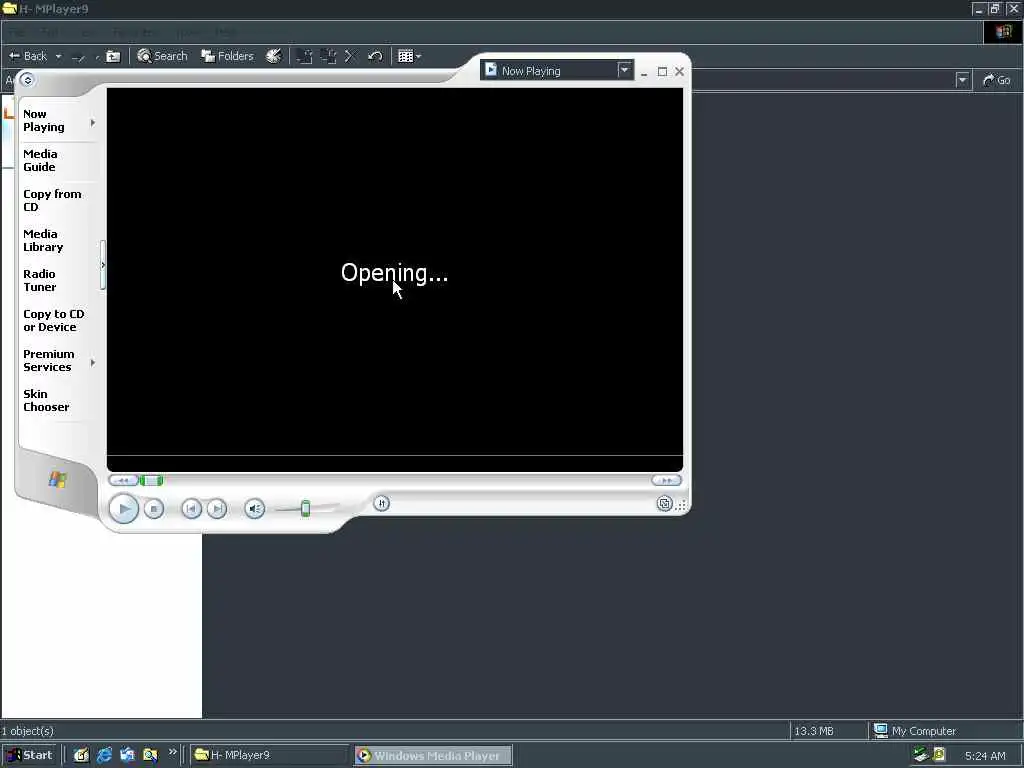Expand the Now Playing sidebar arrow

(x=93, y=122)
